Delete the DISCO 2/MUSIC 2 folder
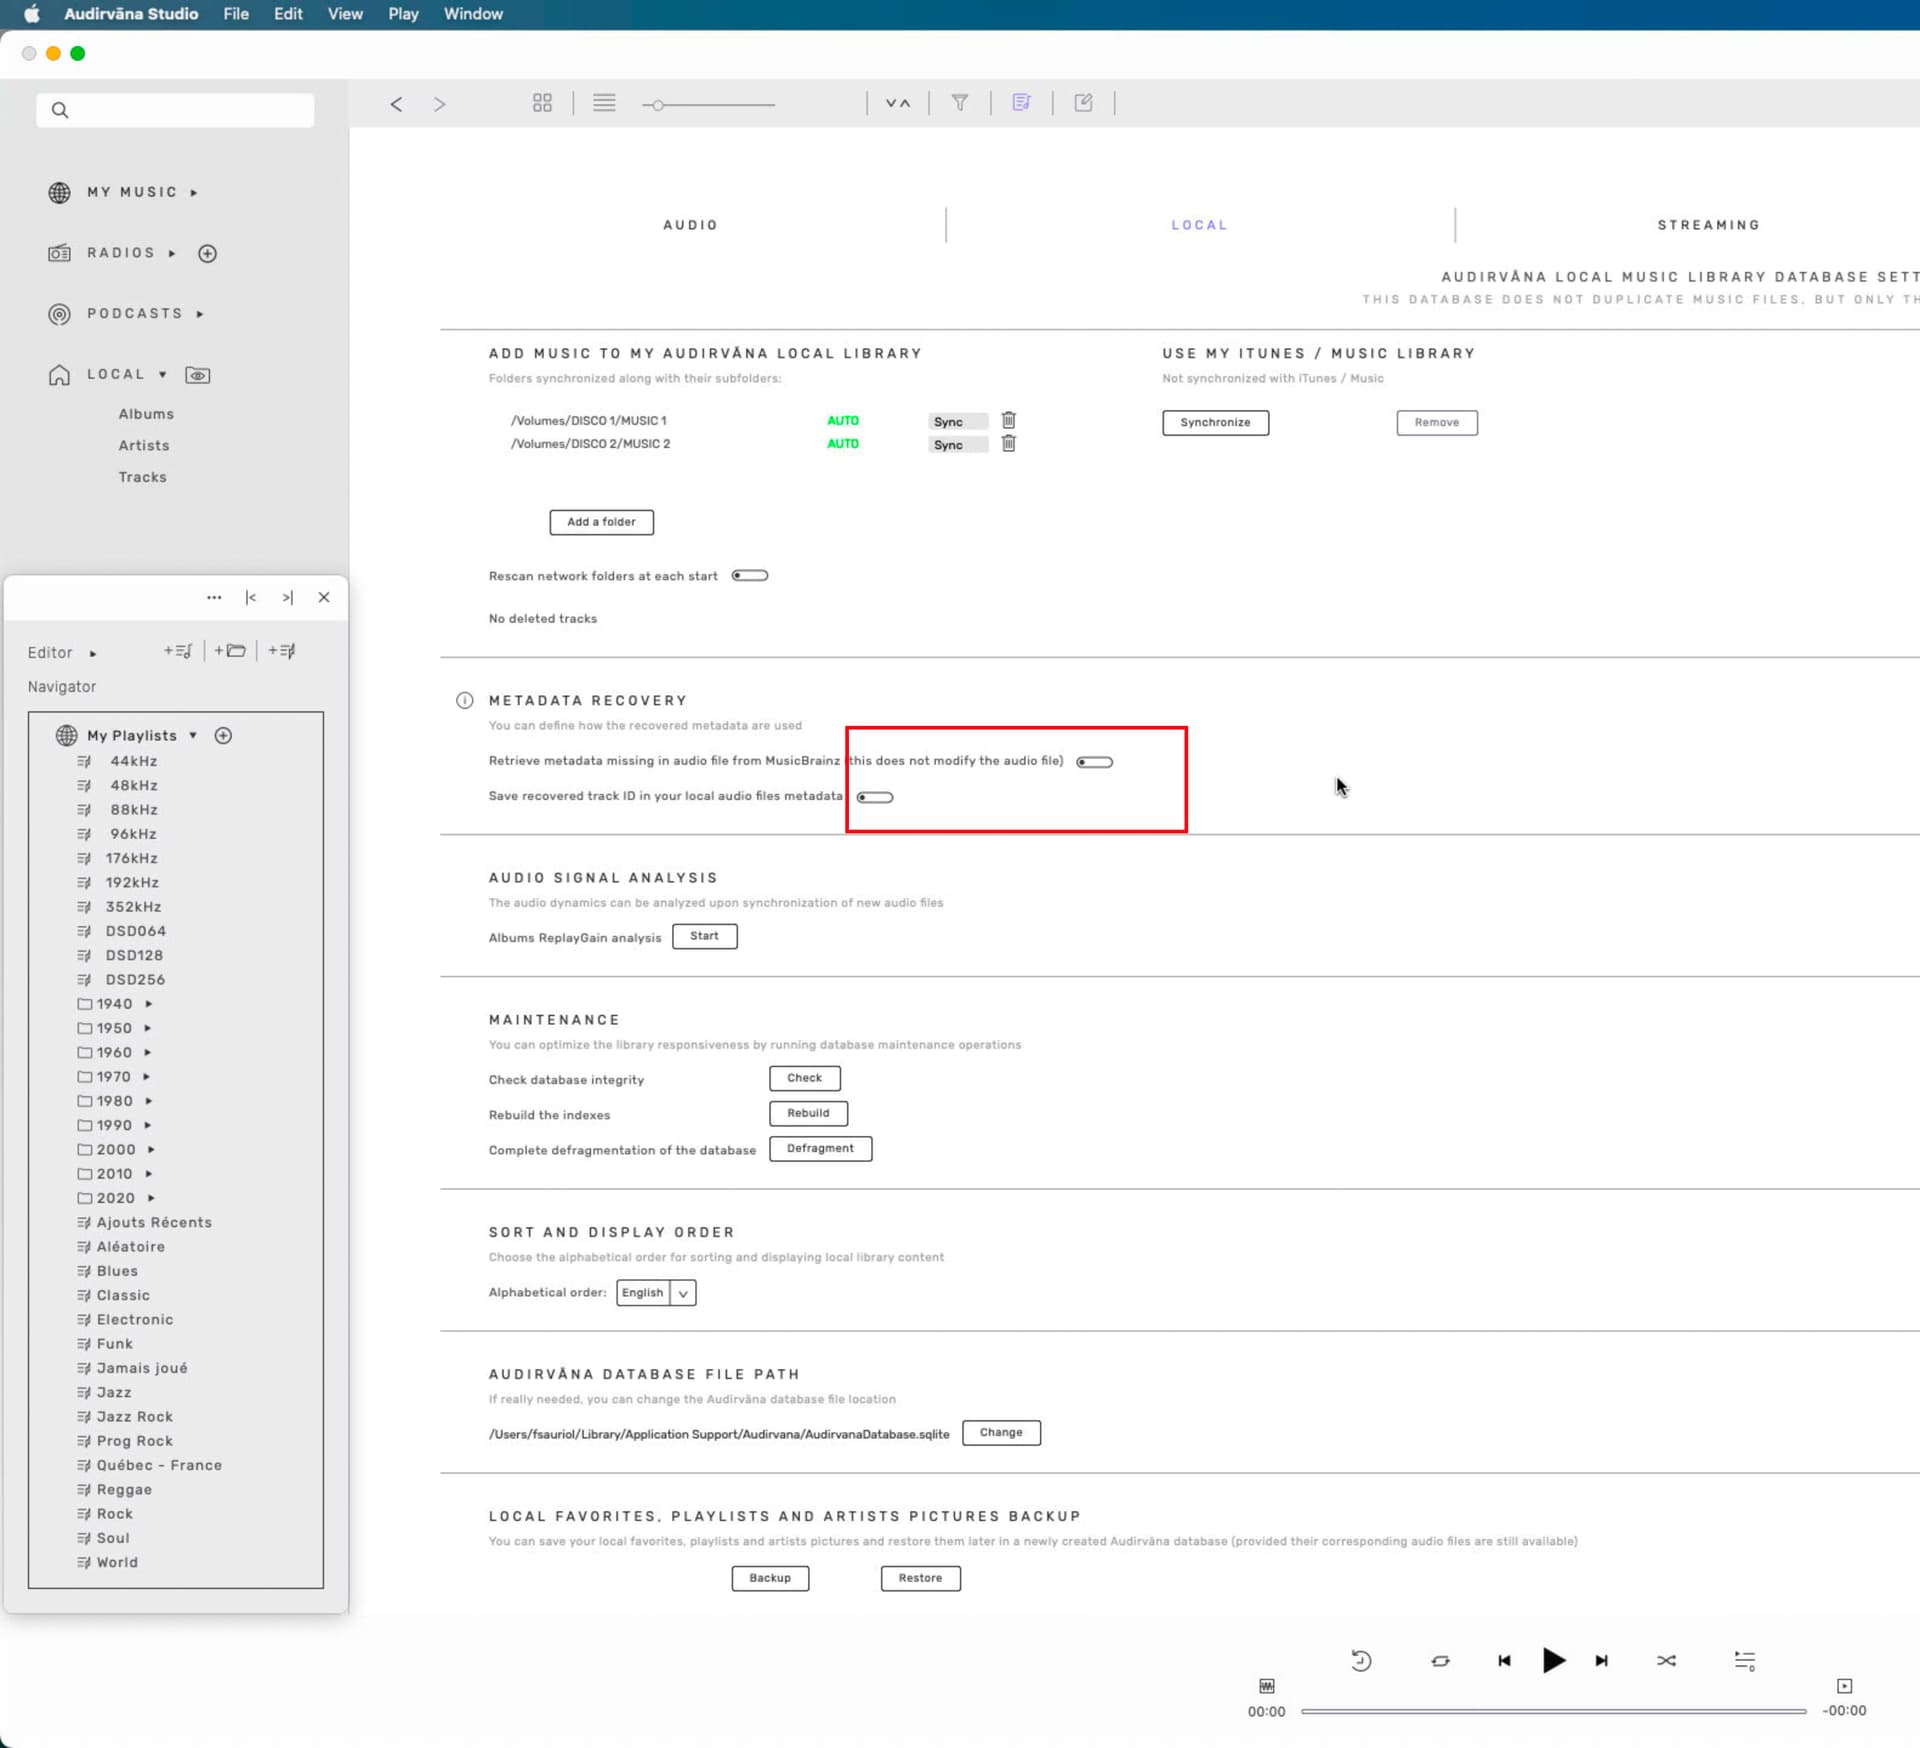 (x=1009, y=443)
